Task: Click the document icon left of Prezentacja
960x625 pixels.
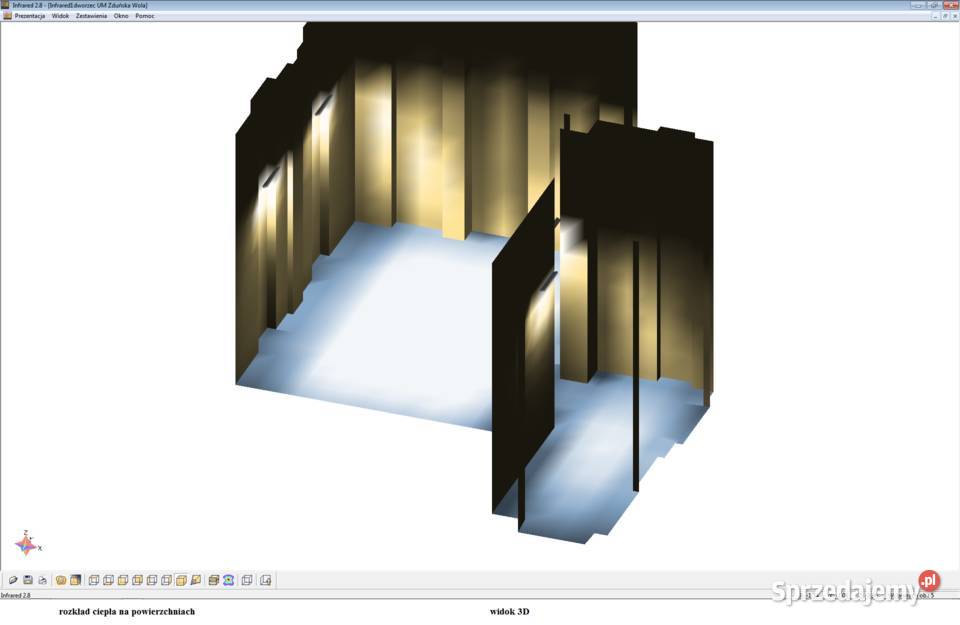Action: tap(6, 16)
